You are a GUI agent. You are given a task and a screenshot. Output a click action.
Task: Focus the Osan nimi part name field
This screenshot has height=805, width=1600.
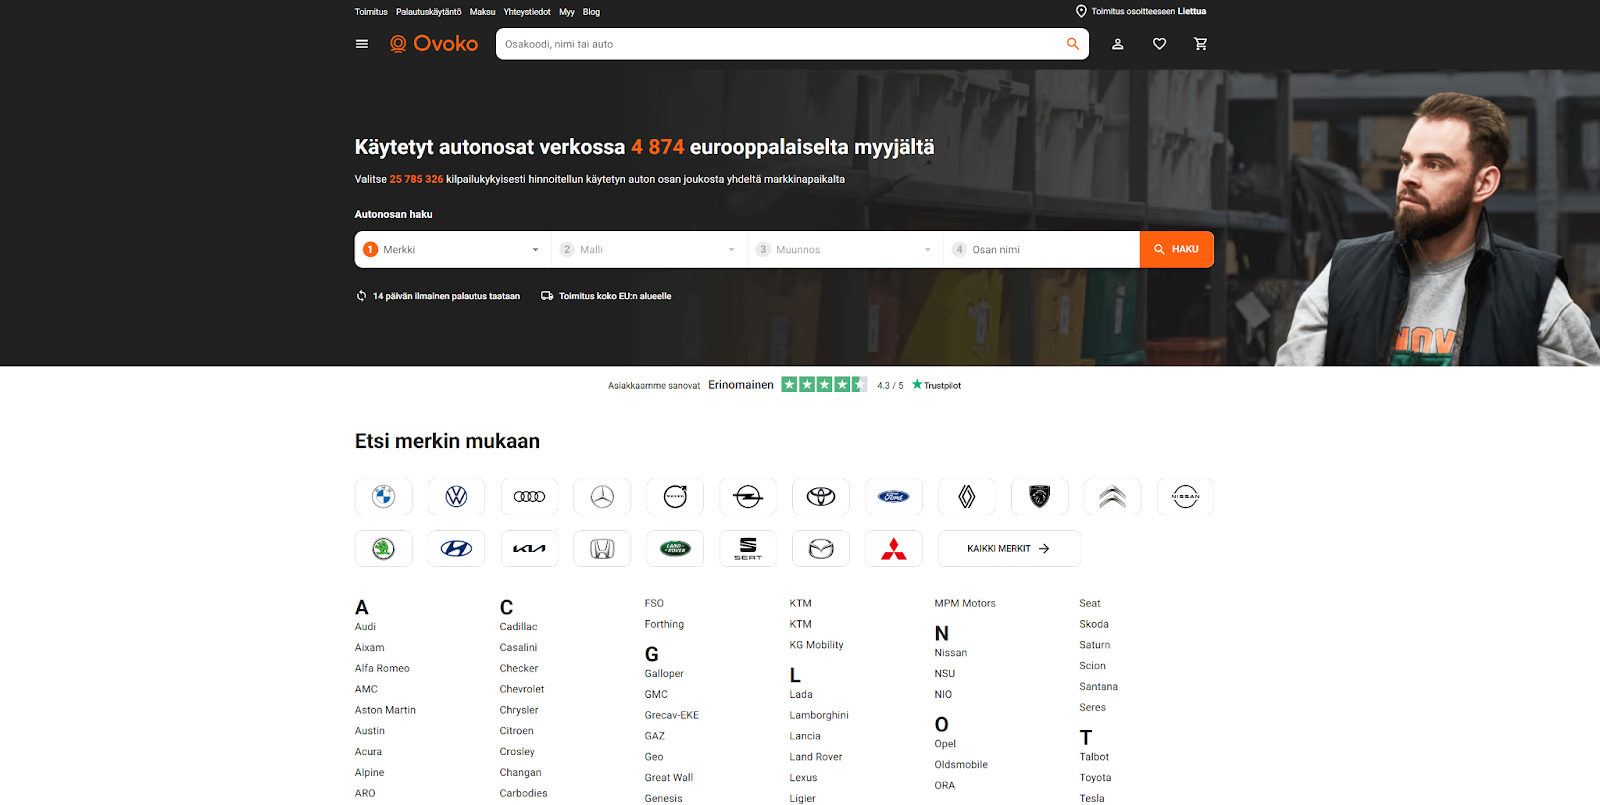point(1041,250)
